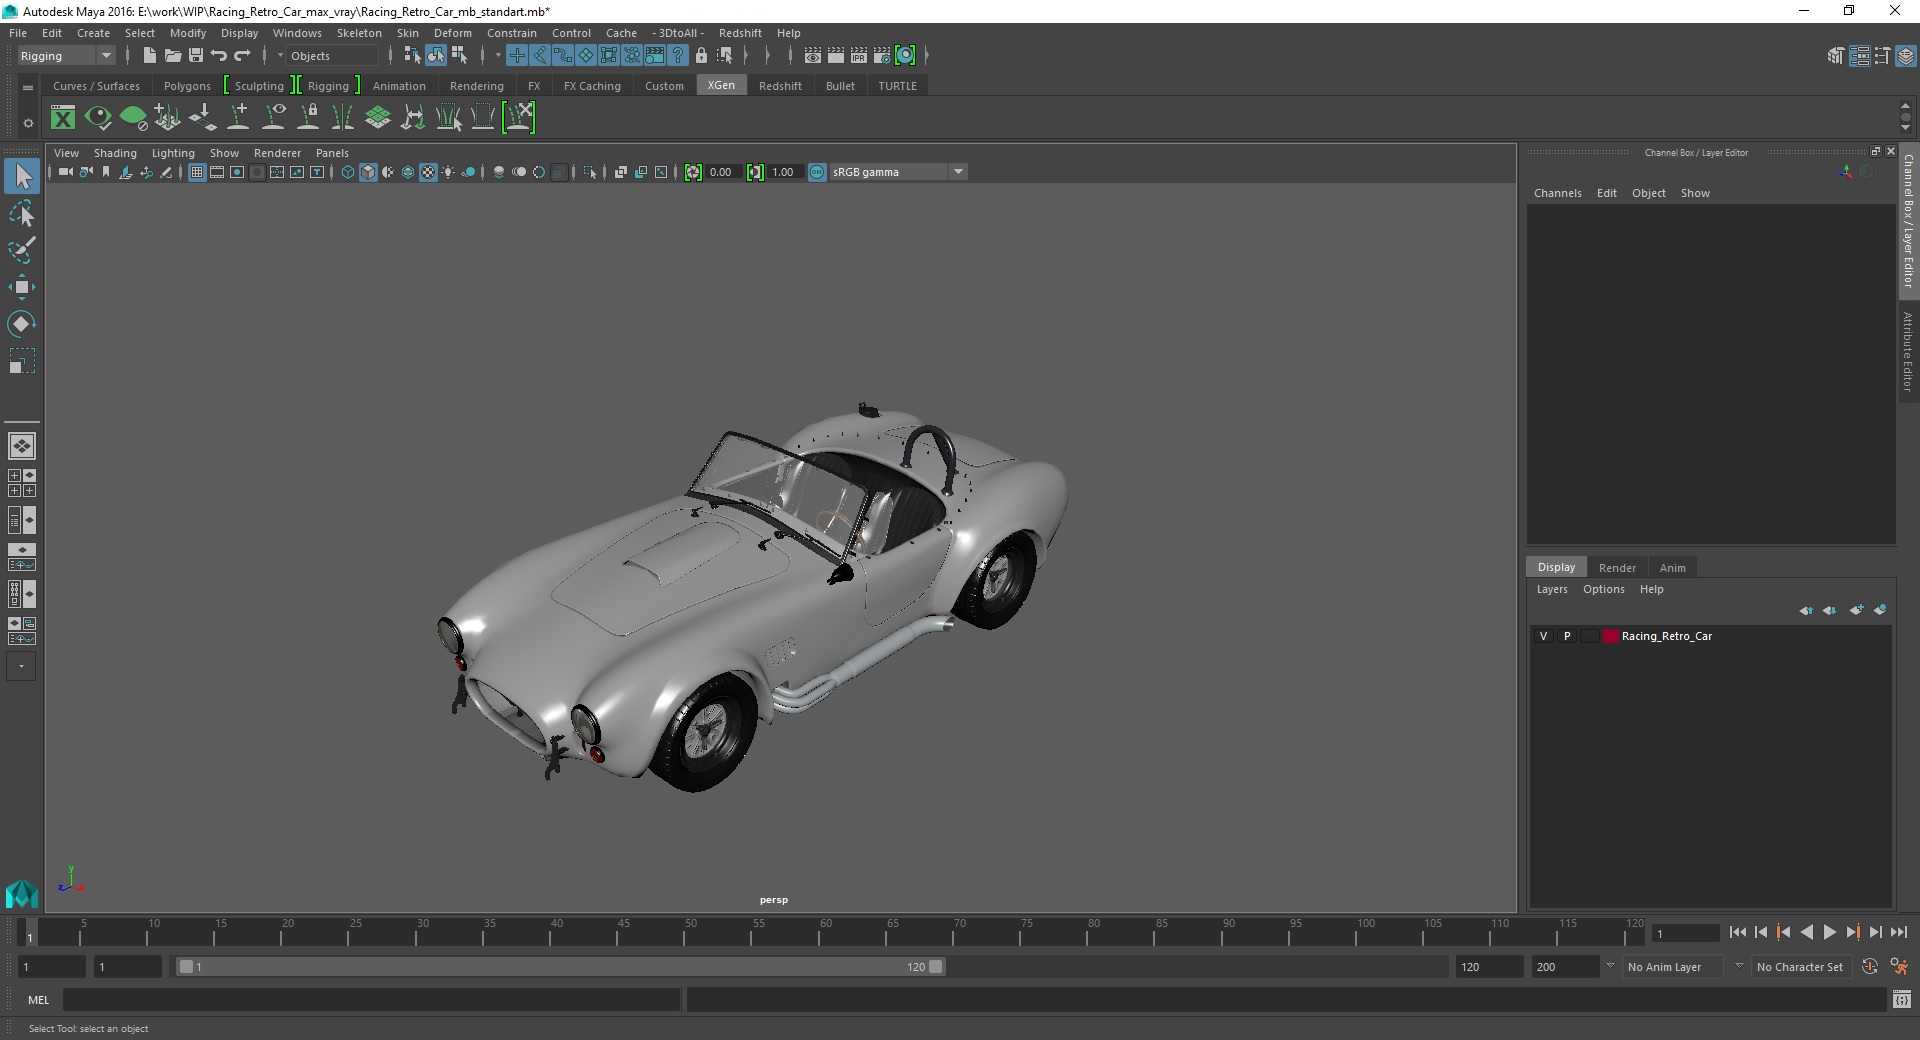The width and height of the screenshot is (1920, 1040).
Task: Click the undo arrow icon
Action: (219, 56)
